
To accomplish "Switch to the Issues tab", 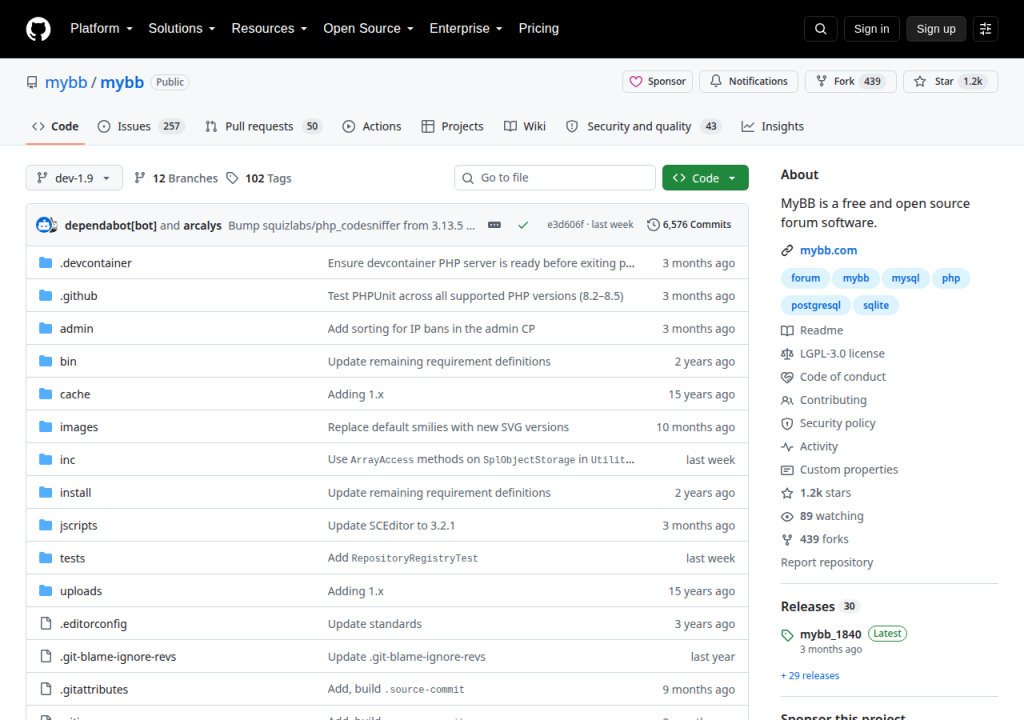I will (x=141, y=126).
